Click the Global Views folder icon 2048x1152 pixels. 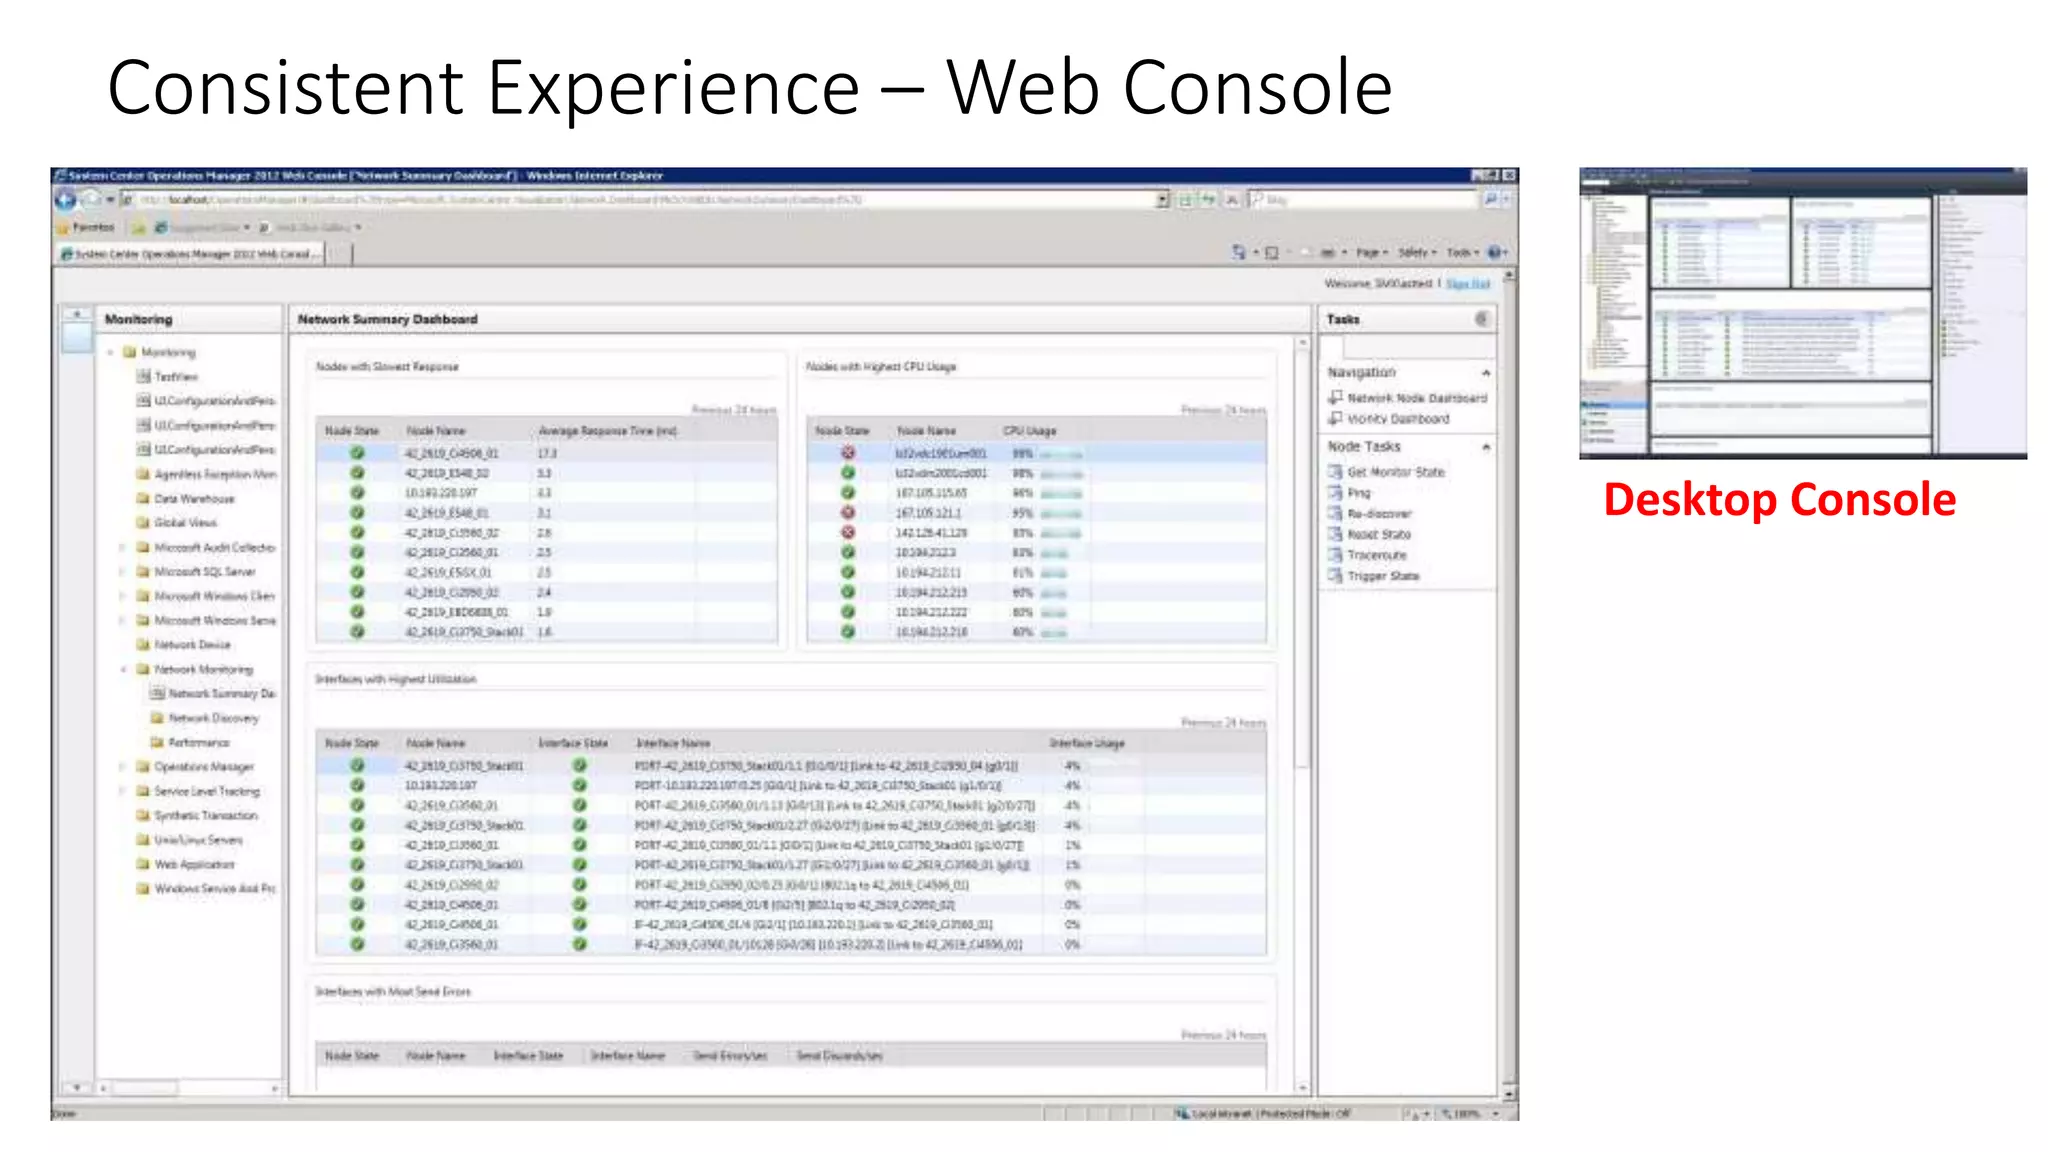(143, 522)
